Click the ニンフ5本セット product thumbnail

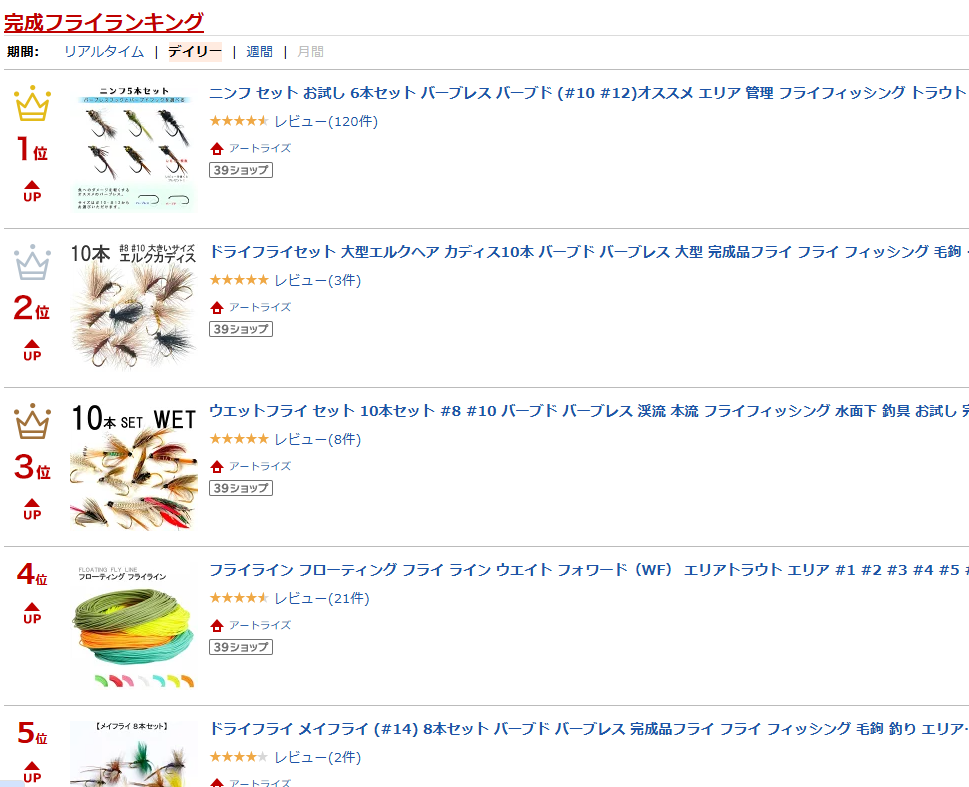(133, 148)
